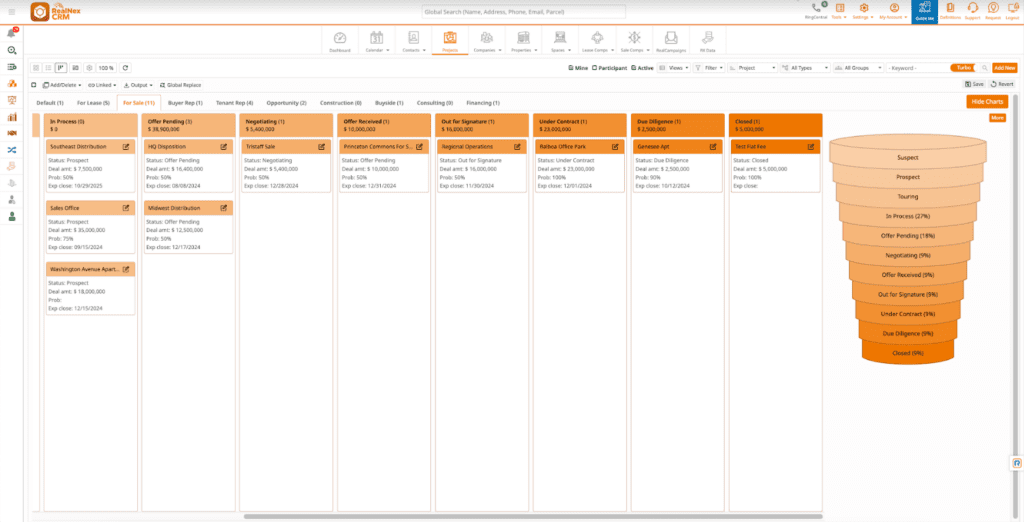Open the Request lightbulb icon
The image size is (1024, 522).
993,10
